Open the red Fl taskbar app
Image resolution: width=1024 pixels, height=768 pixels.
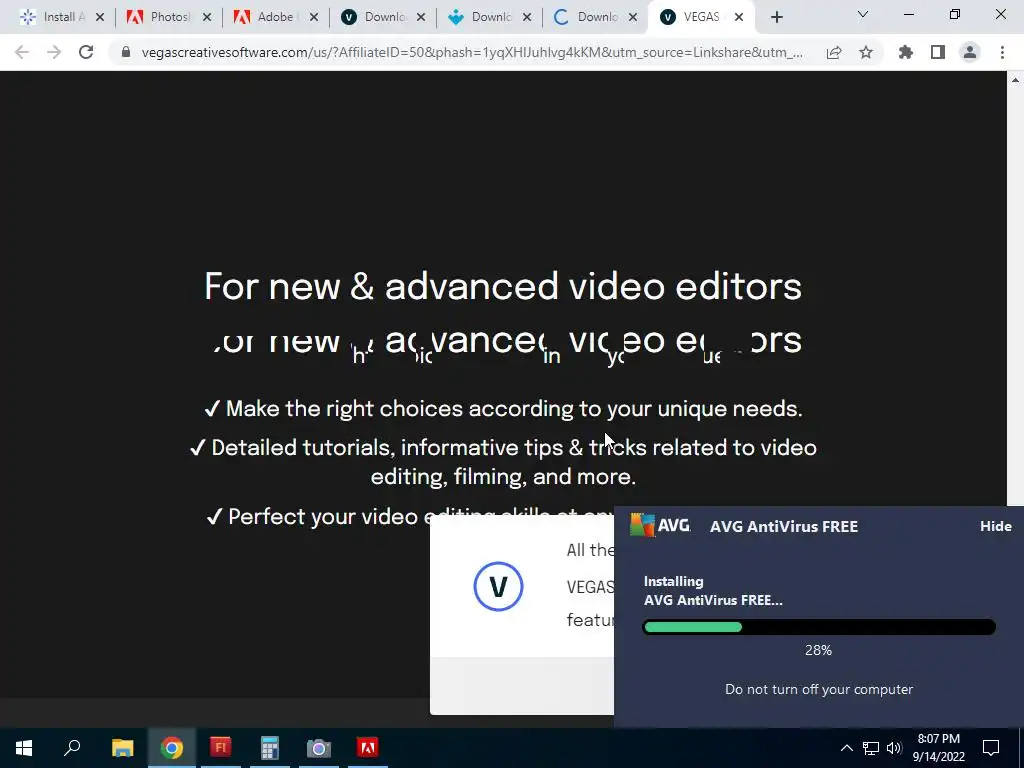(x=221, y=748)
